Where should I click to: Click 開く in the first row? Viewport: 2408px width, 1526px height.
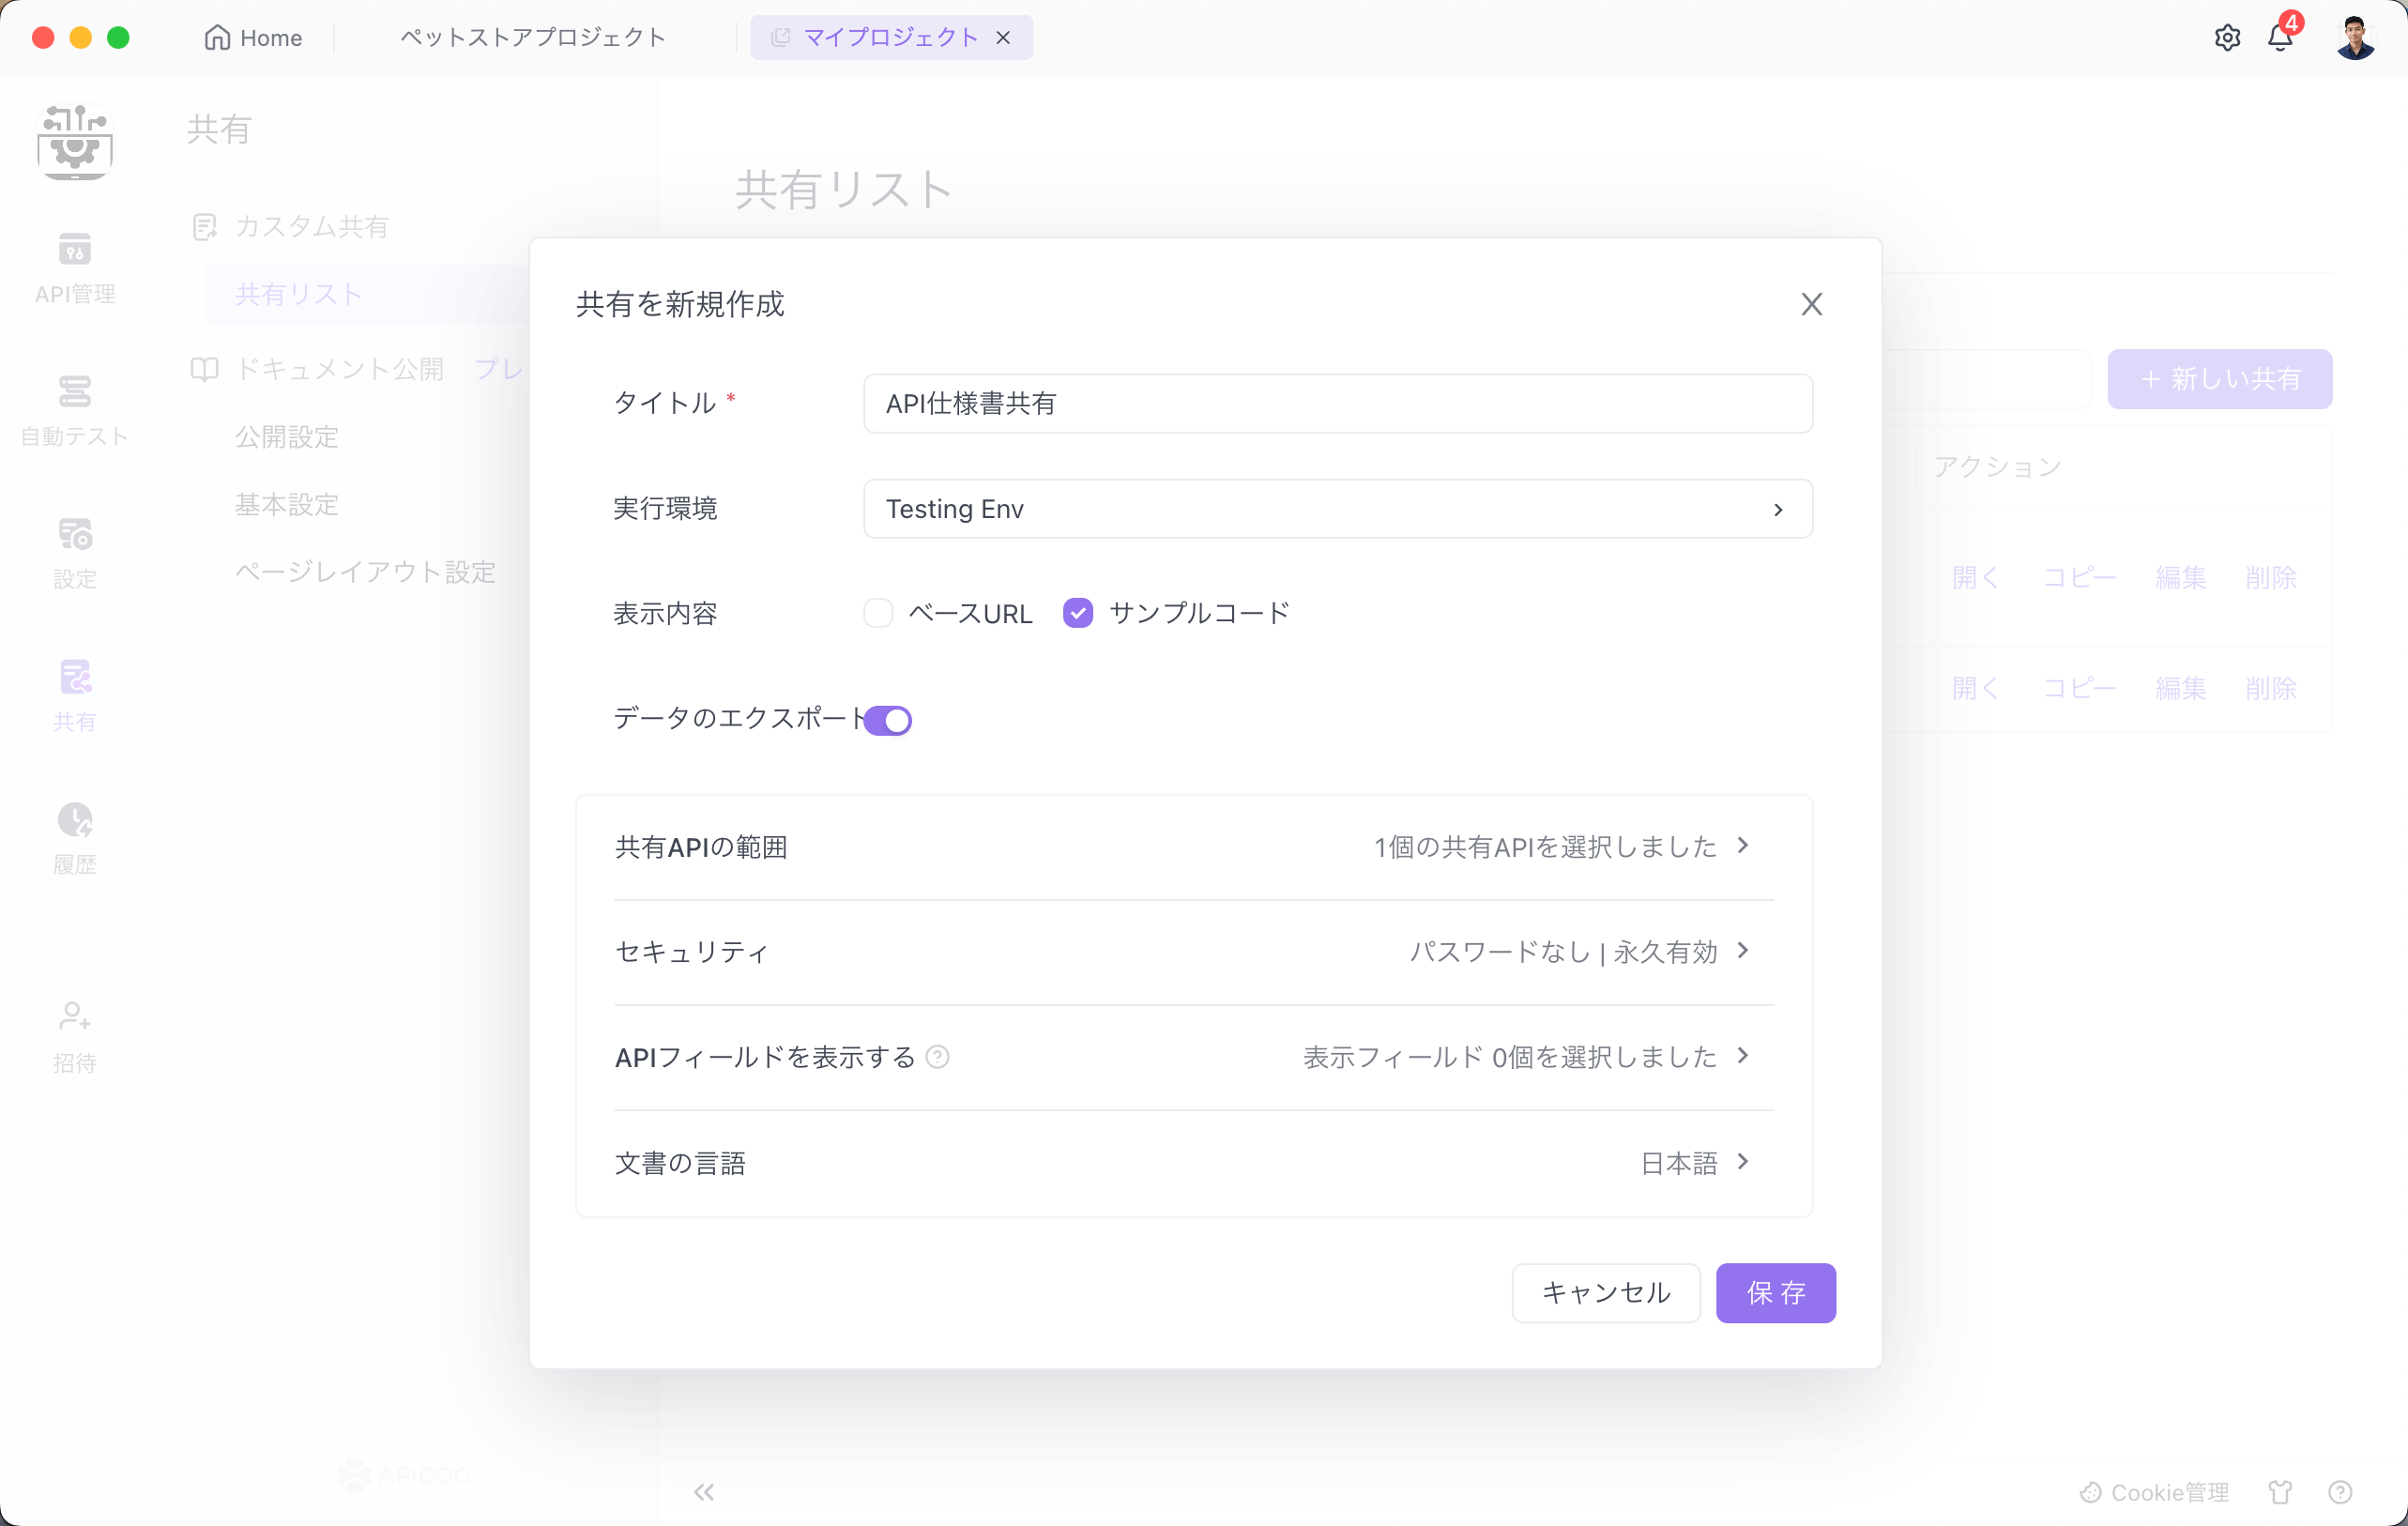click(x=1975, y=577)
